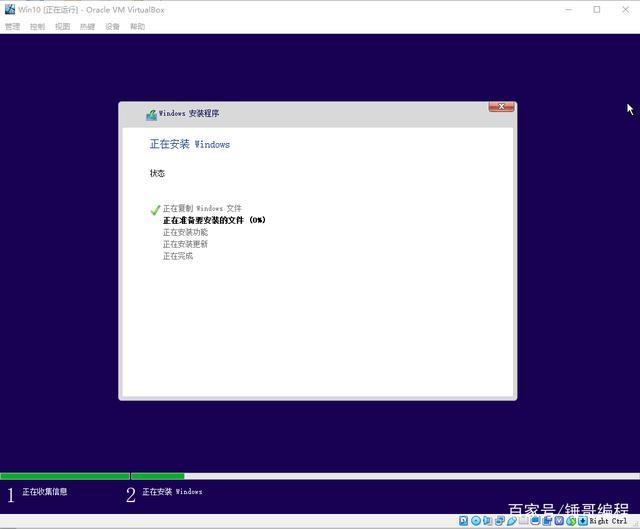Click the network adapter icon in status bar
640x529 pixels.
pos(500,521)
